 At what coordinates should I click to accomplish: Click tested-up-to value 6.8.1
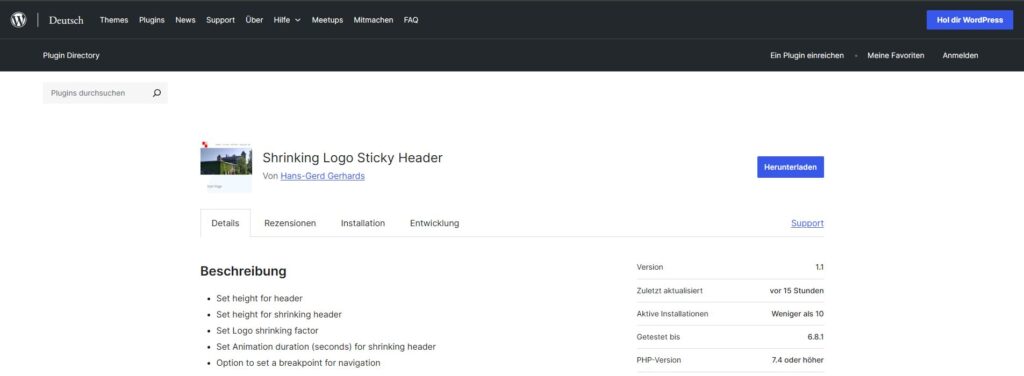(816, 337)
